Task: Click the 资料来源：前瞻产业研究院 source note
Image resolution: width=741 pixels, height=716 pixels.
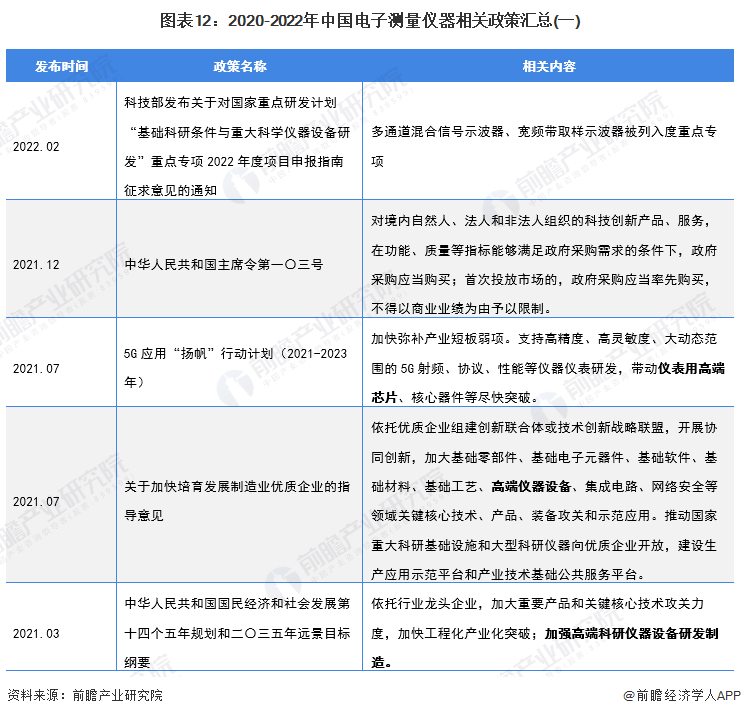Action: (x=85, y=695)
